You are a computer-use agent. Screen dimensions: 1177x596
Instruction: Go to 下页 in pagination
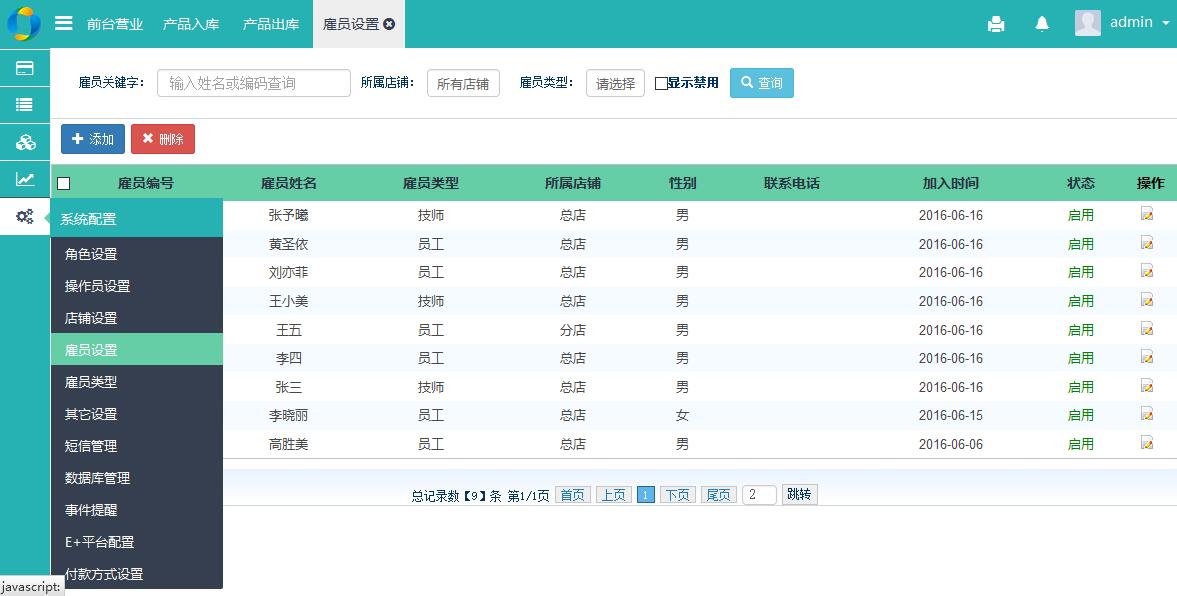677,495
